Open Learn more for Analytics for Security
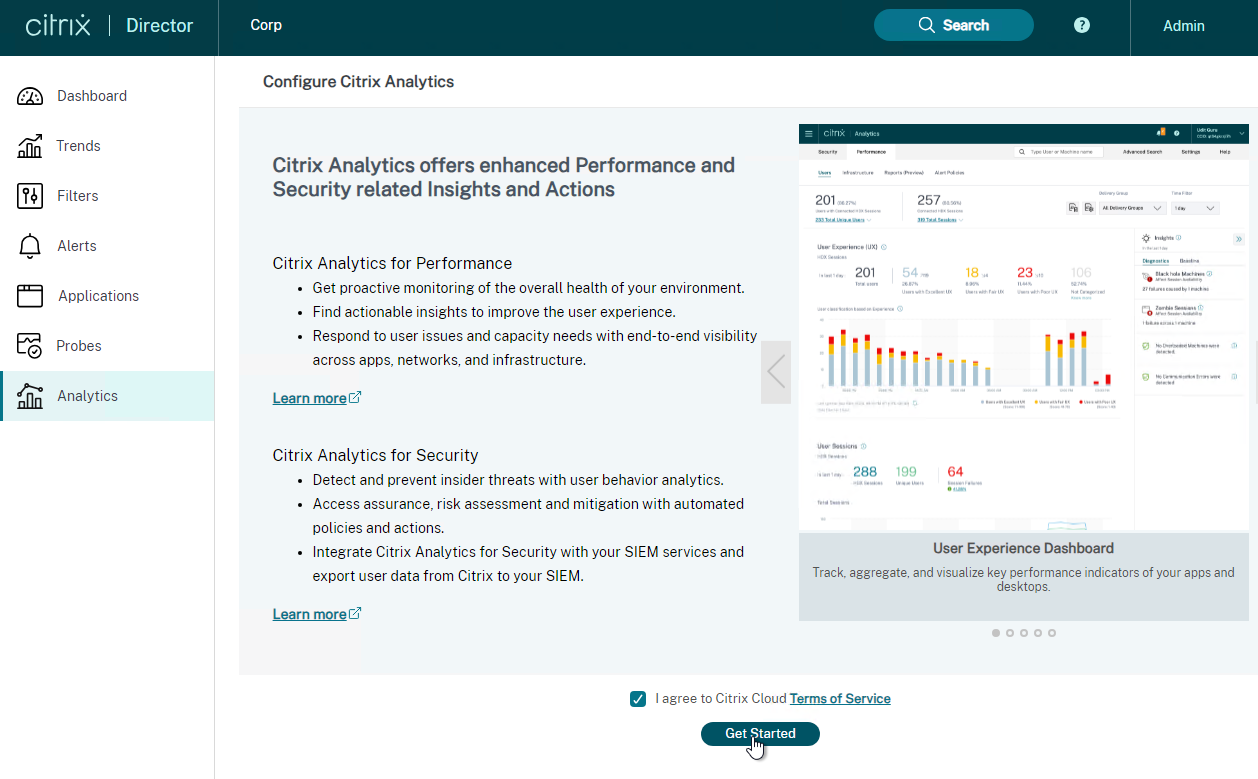1258x779 pixels. pos(309,614)
